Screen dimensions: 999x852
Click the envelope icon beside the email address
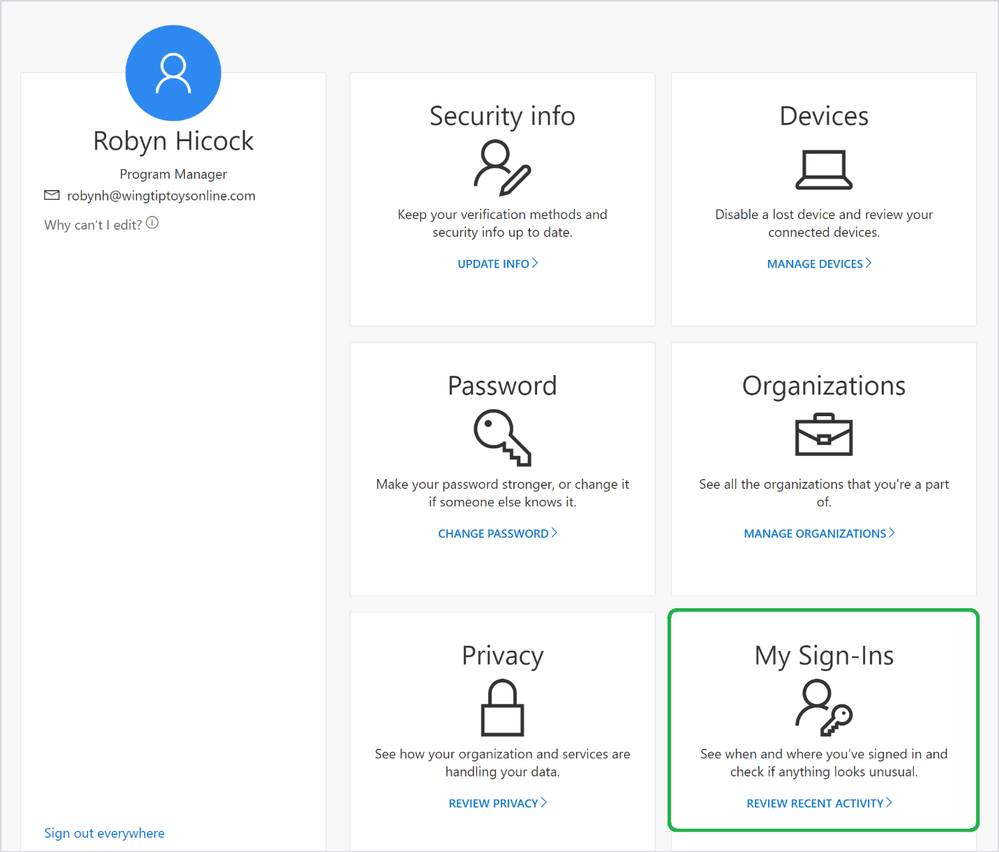pos(51,196)
